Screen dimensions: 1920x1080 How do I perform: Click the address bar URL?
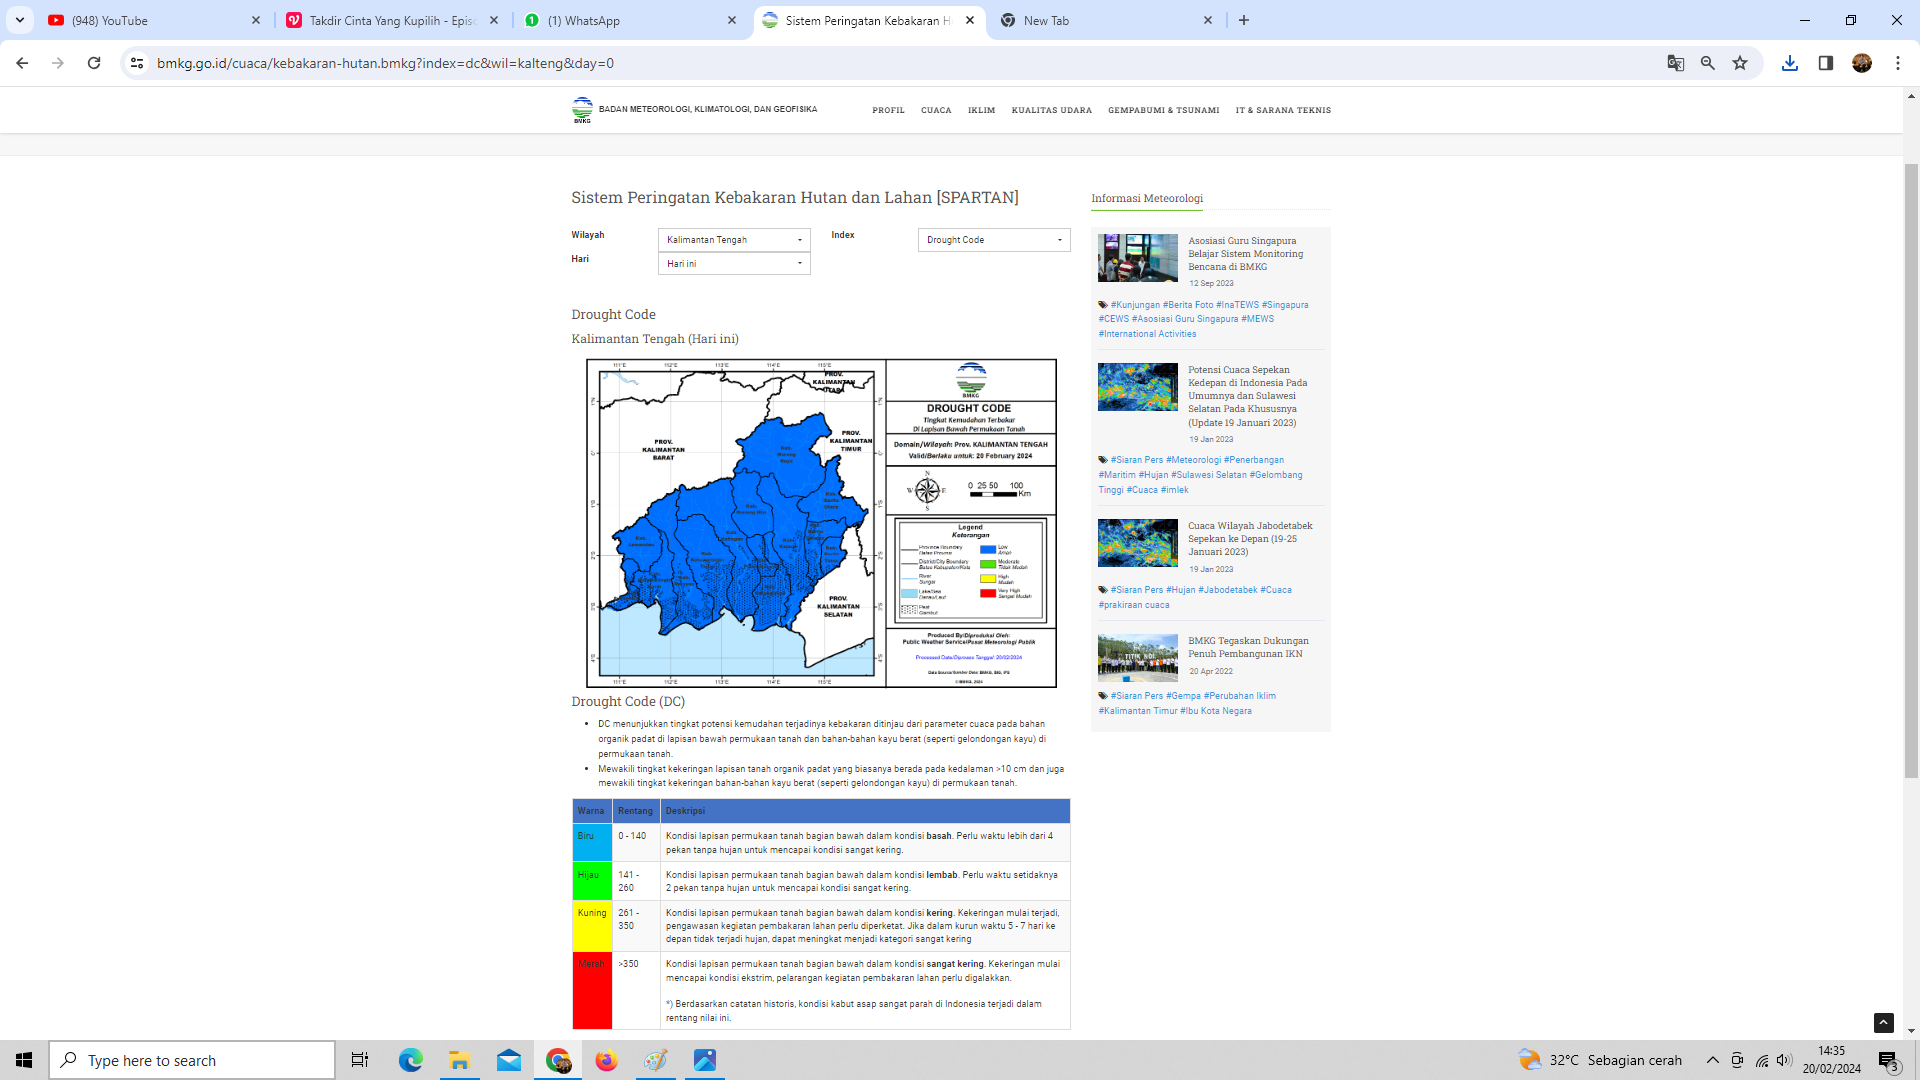(x=385, y=63)
